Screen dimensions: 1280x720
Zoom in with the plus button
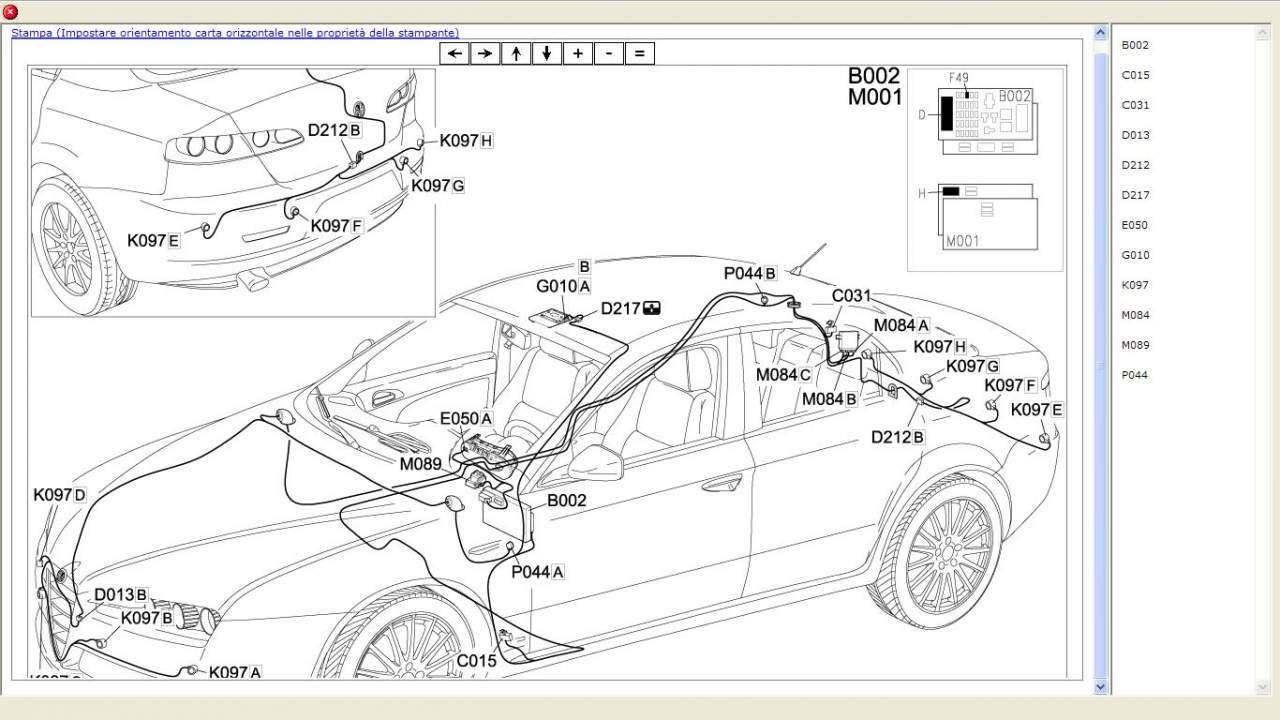[578, 54]
